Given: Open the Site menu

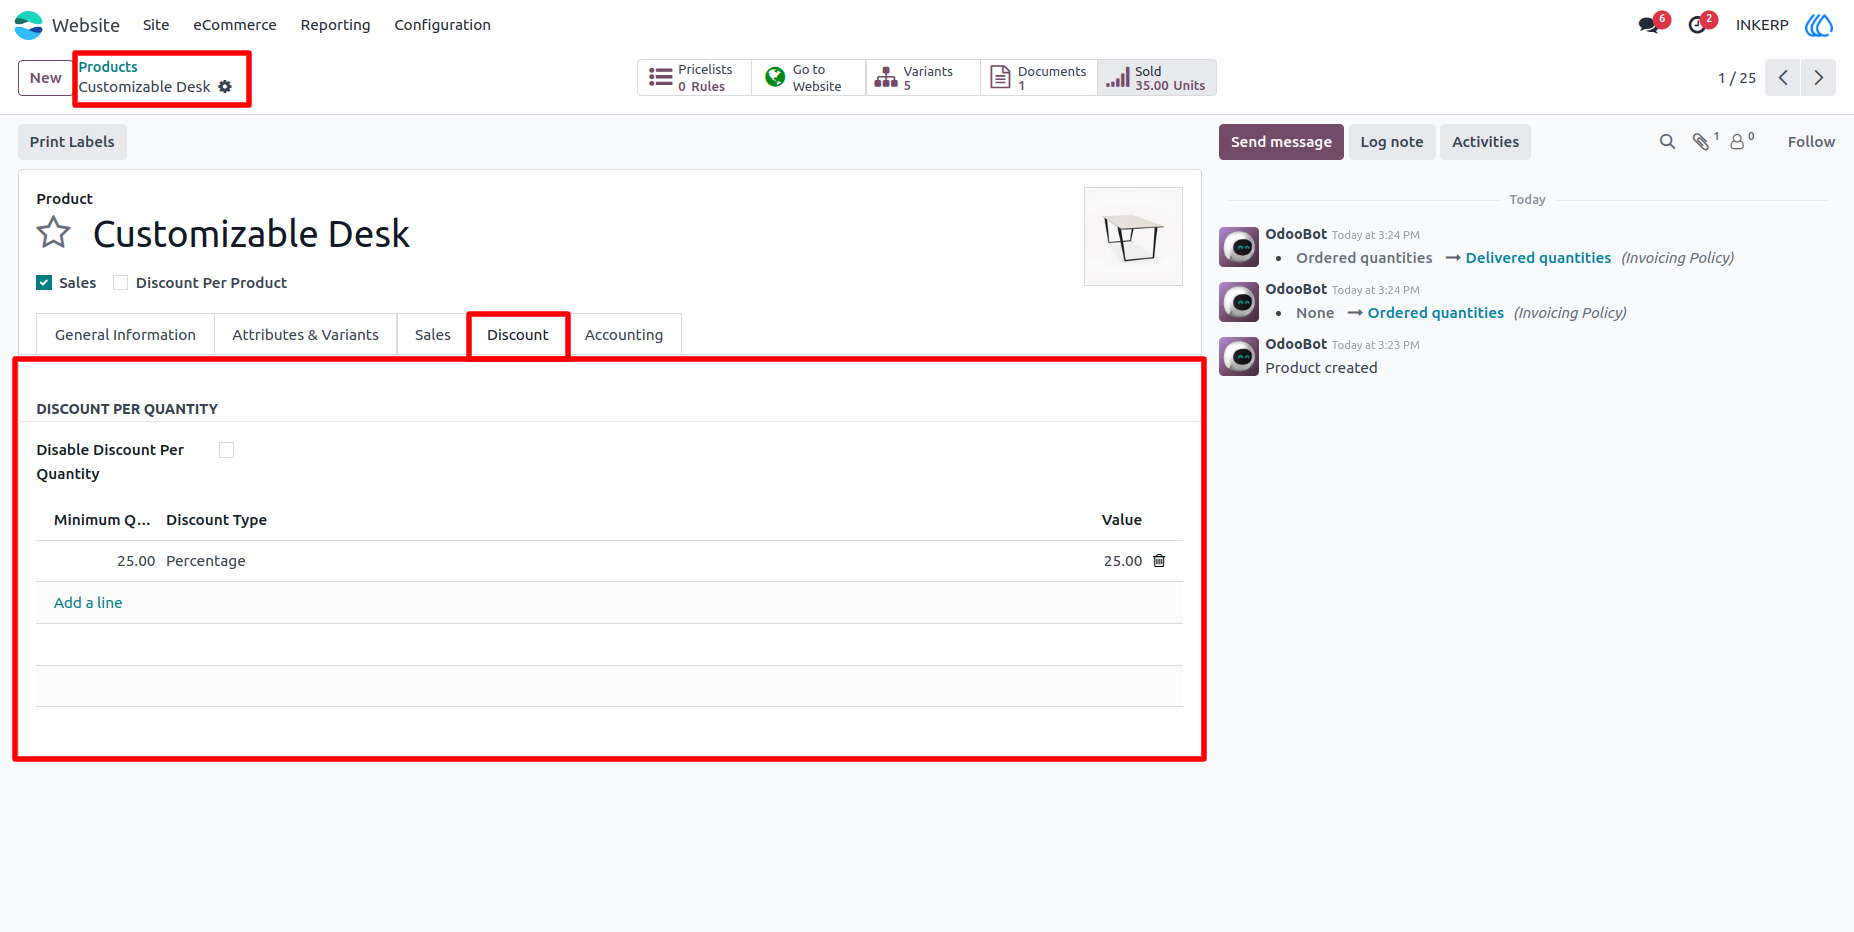Looking at the screenshot, I should 156,25.
